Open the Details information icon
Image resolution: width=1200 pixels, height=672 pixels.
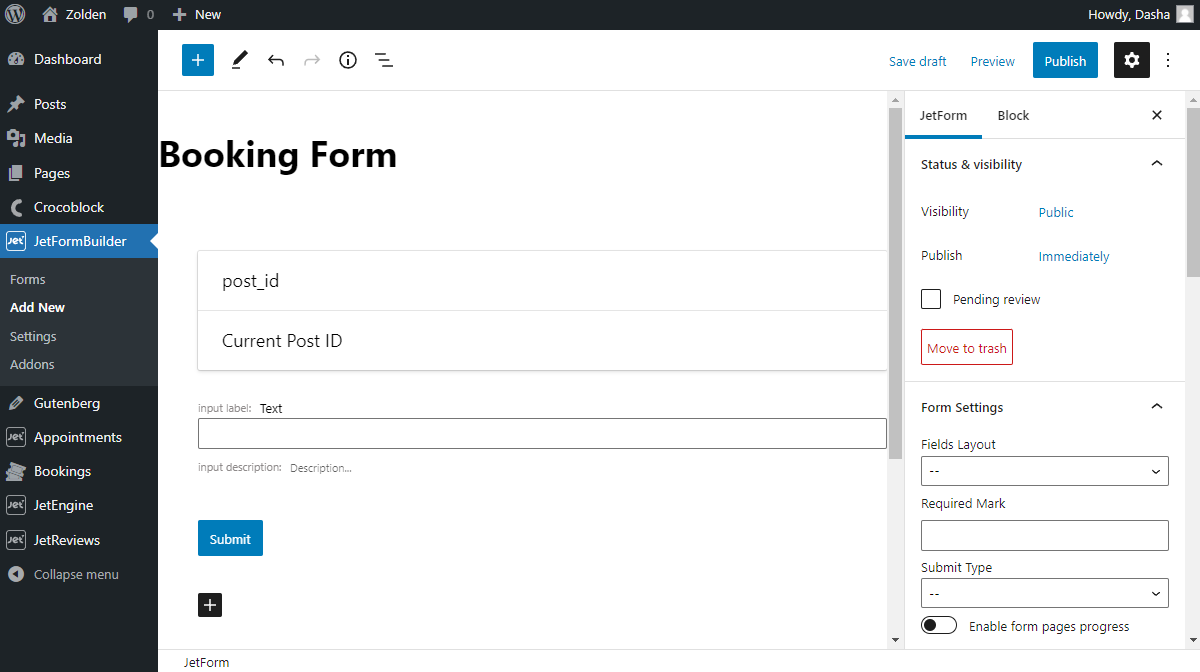pos(348,60)
